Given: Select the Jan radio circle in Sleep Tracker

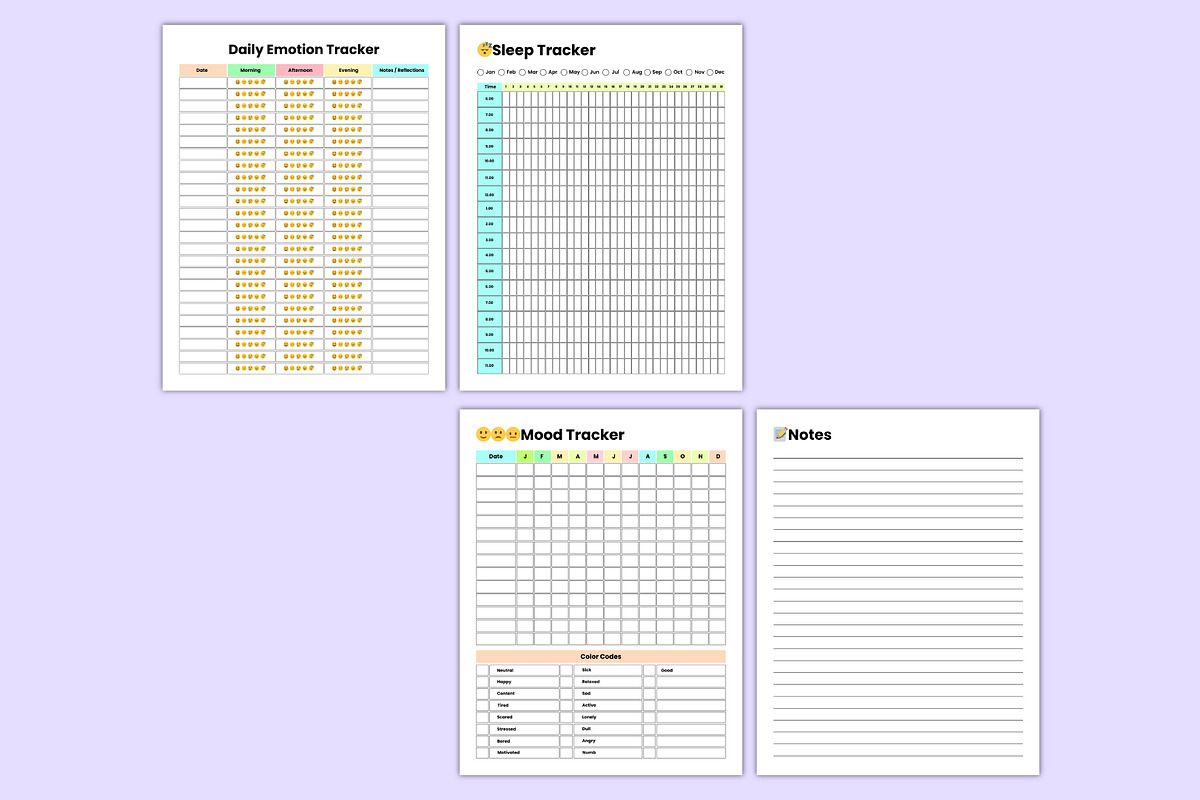Looking at the screenshot, I should [x=480, y=72].
